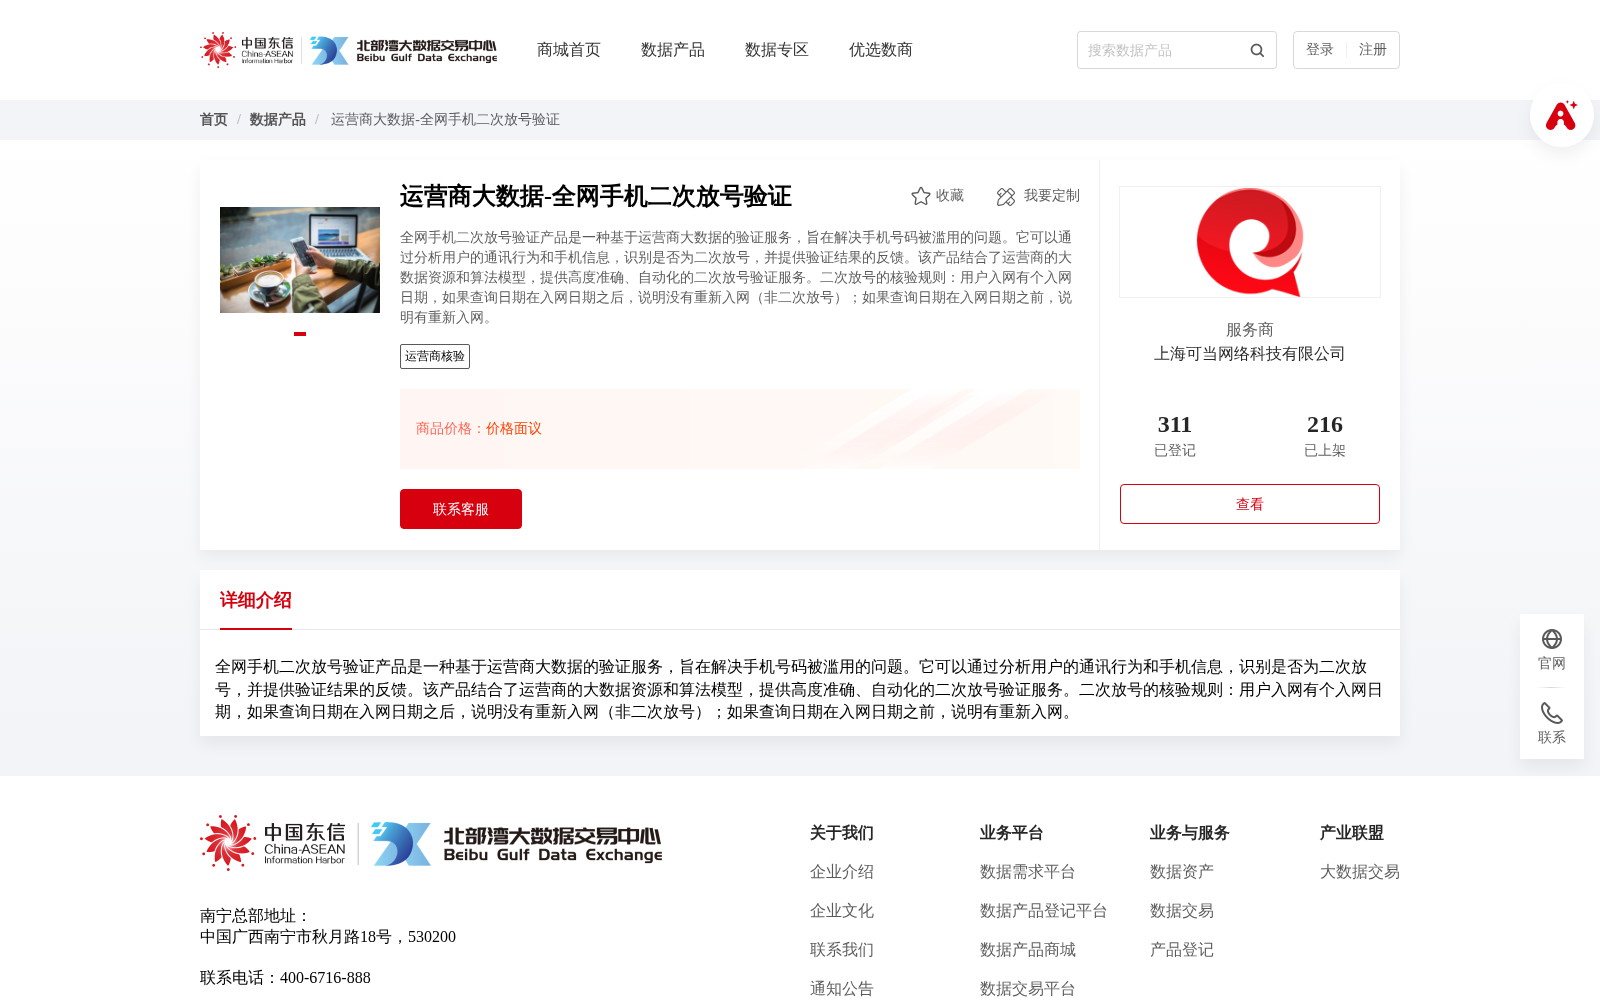The image size is (1600, 1000).
Task: Open the 数据产品 navigation item
Action: (673, 50)
